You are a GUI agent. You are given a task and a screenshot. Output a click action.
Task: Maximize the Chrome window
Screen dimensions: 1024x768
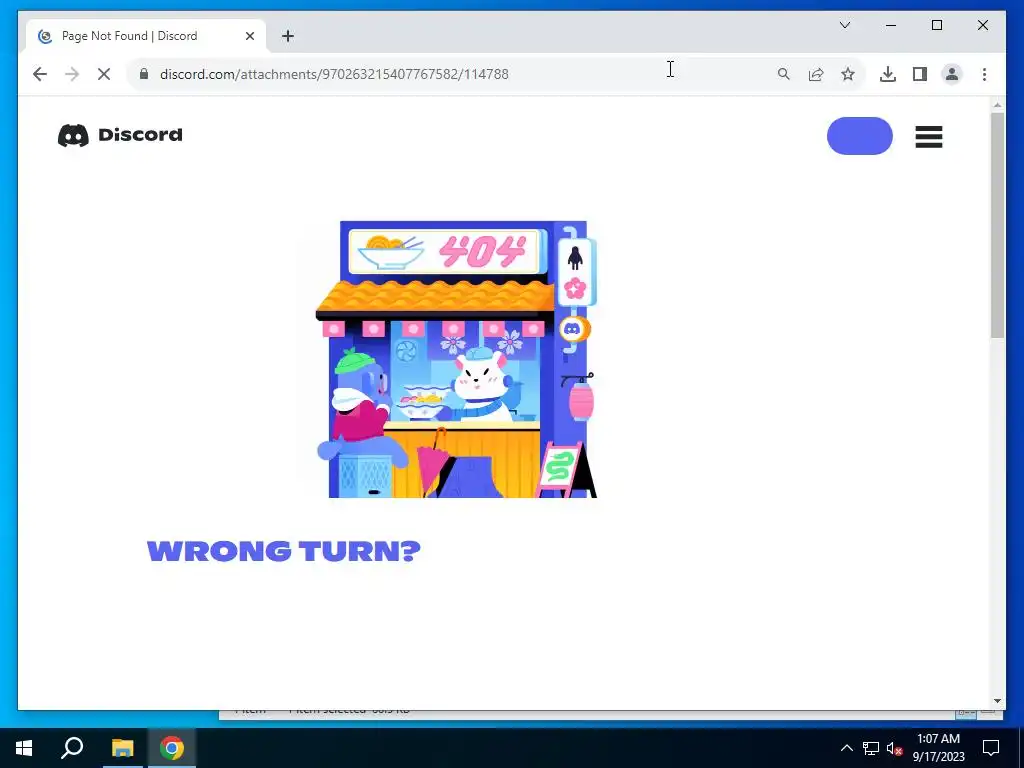(x=936, y=25)
